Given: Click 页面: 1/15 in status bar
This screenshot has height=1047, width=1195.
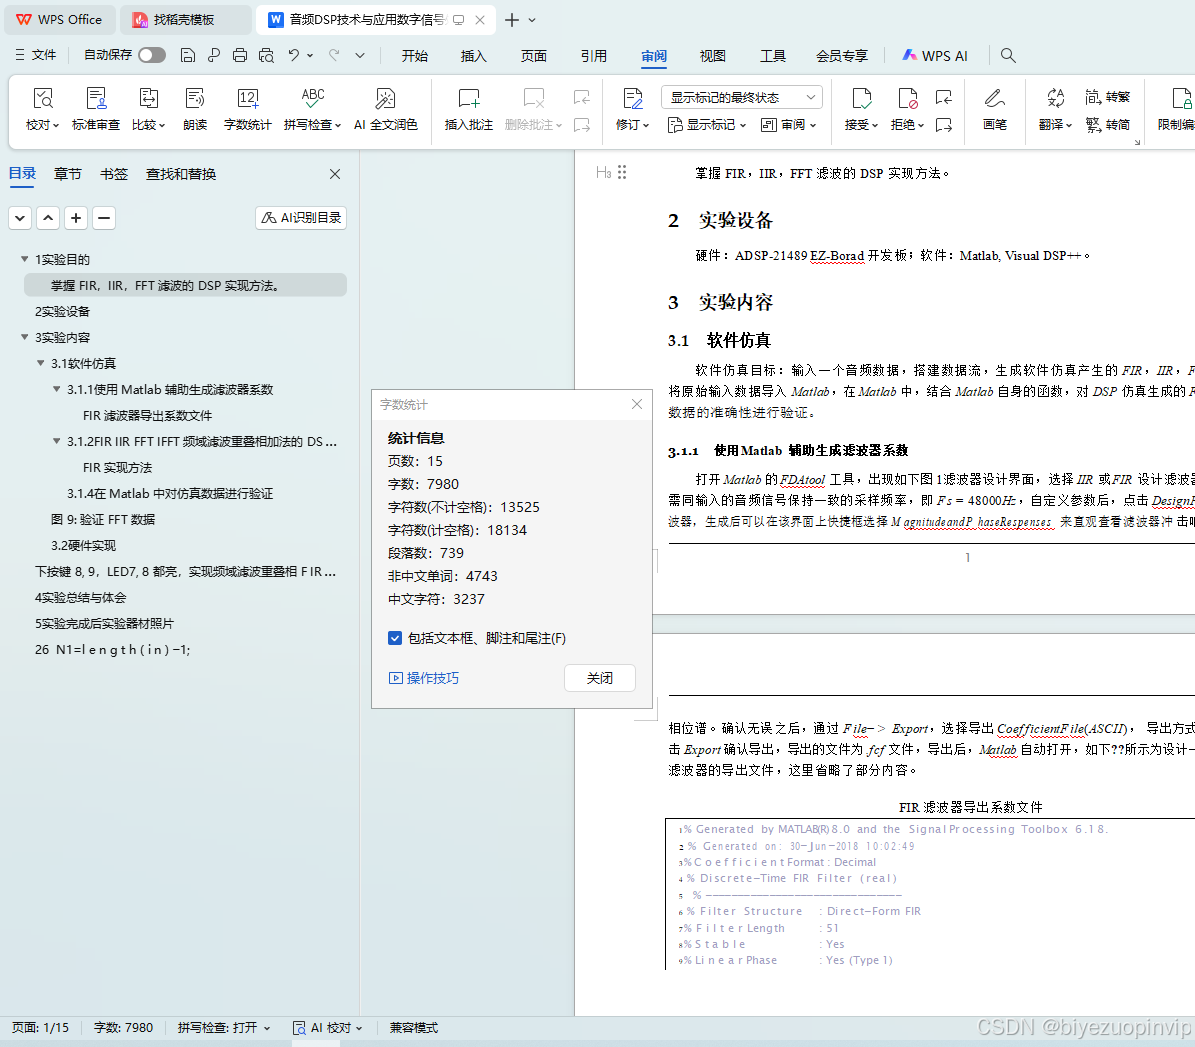Looking at the screenshot, I should [x=40, y=1028].
